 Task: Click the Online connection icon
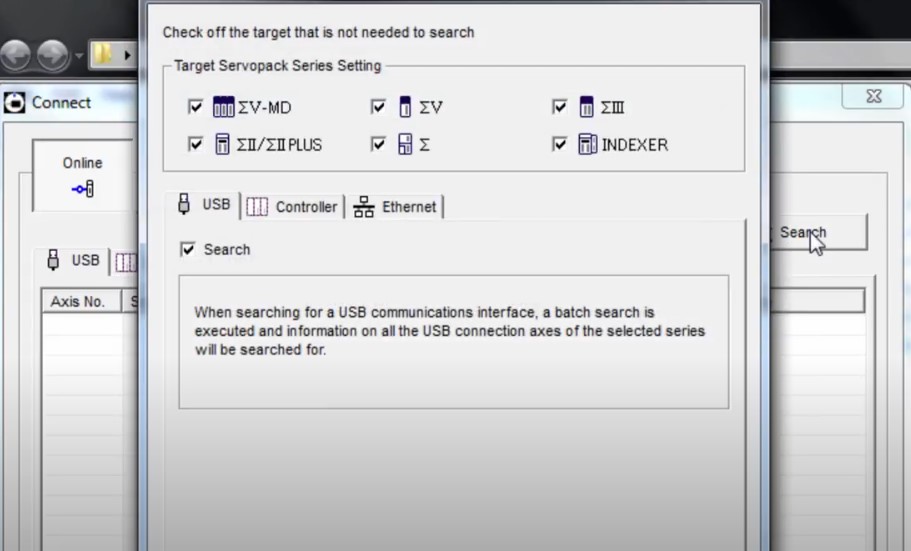83,188
